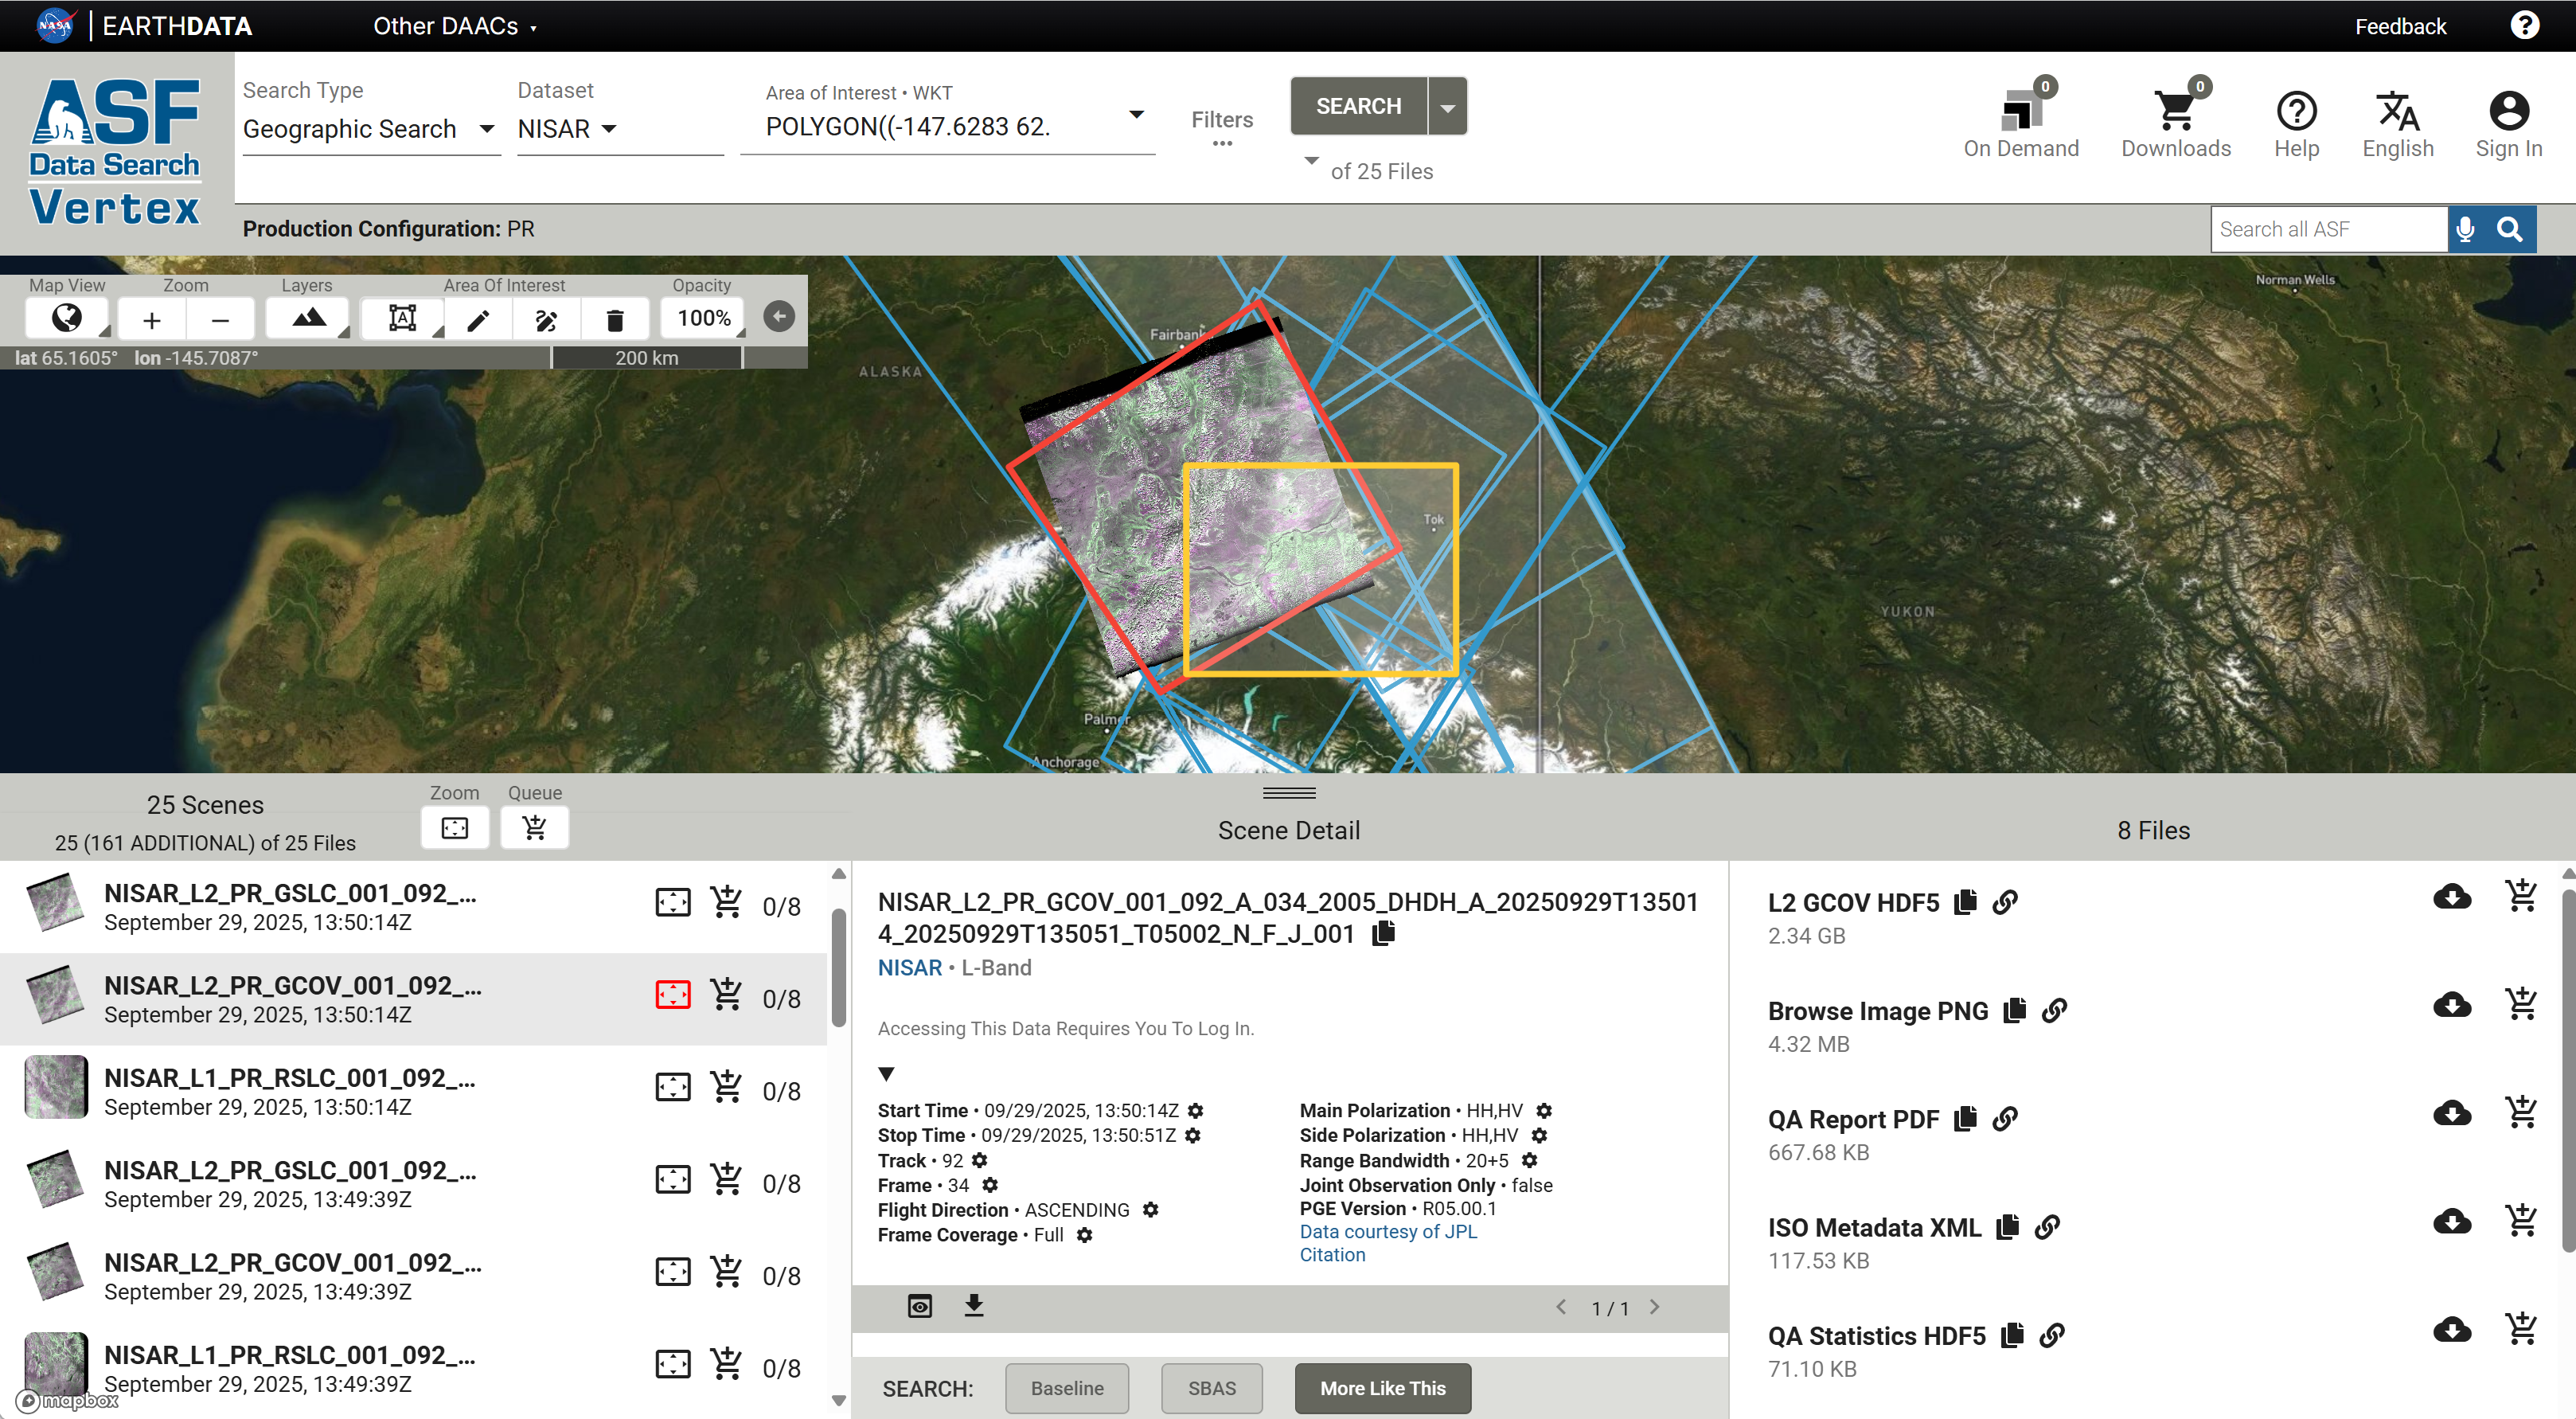Toggle zoom-to-scene for selected GCOV scene
Viewport: 2576px width, 1419px height.
[672, 995]
